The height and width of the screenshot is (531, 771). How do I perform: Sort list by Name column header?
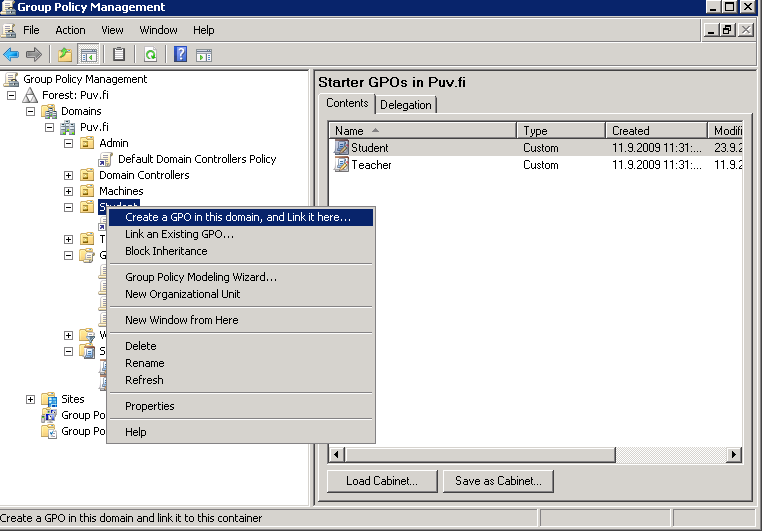point(423,131)
